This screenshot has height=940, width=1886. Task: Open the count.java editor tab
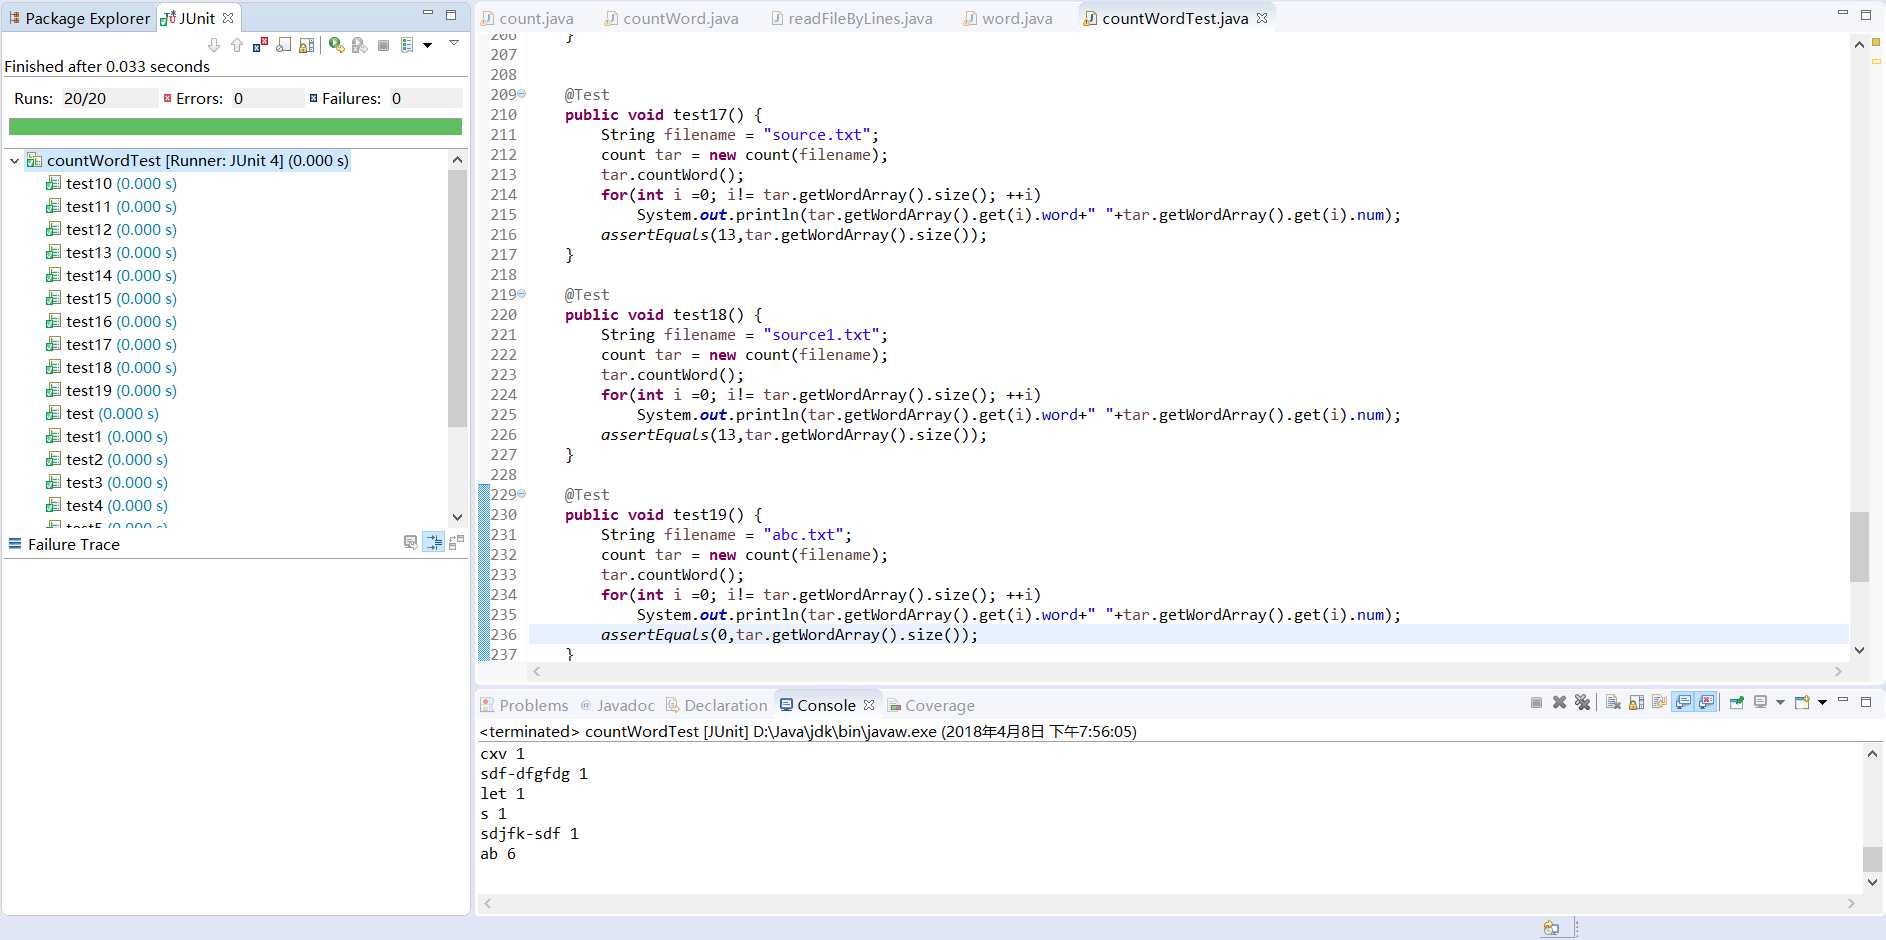527,18
